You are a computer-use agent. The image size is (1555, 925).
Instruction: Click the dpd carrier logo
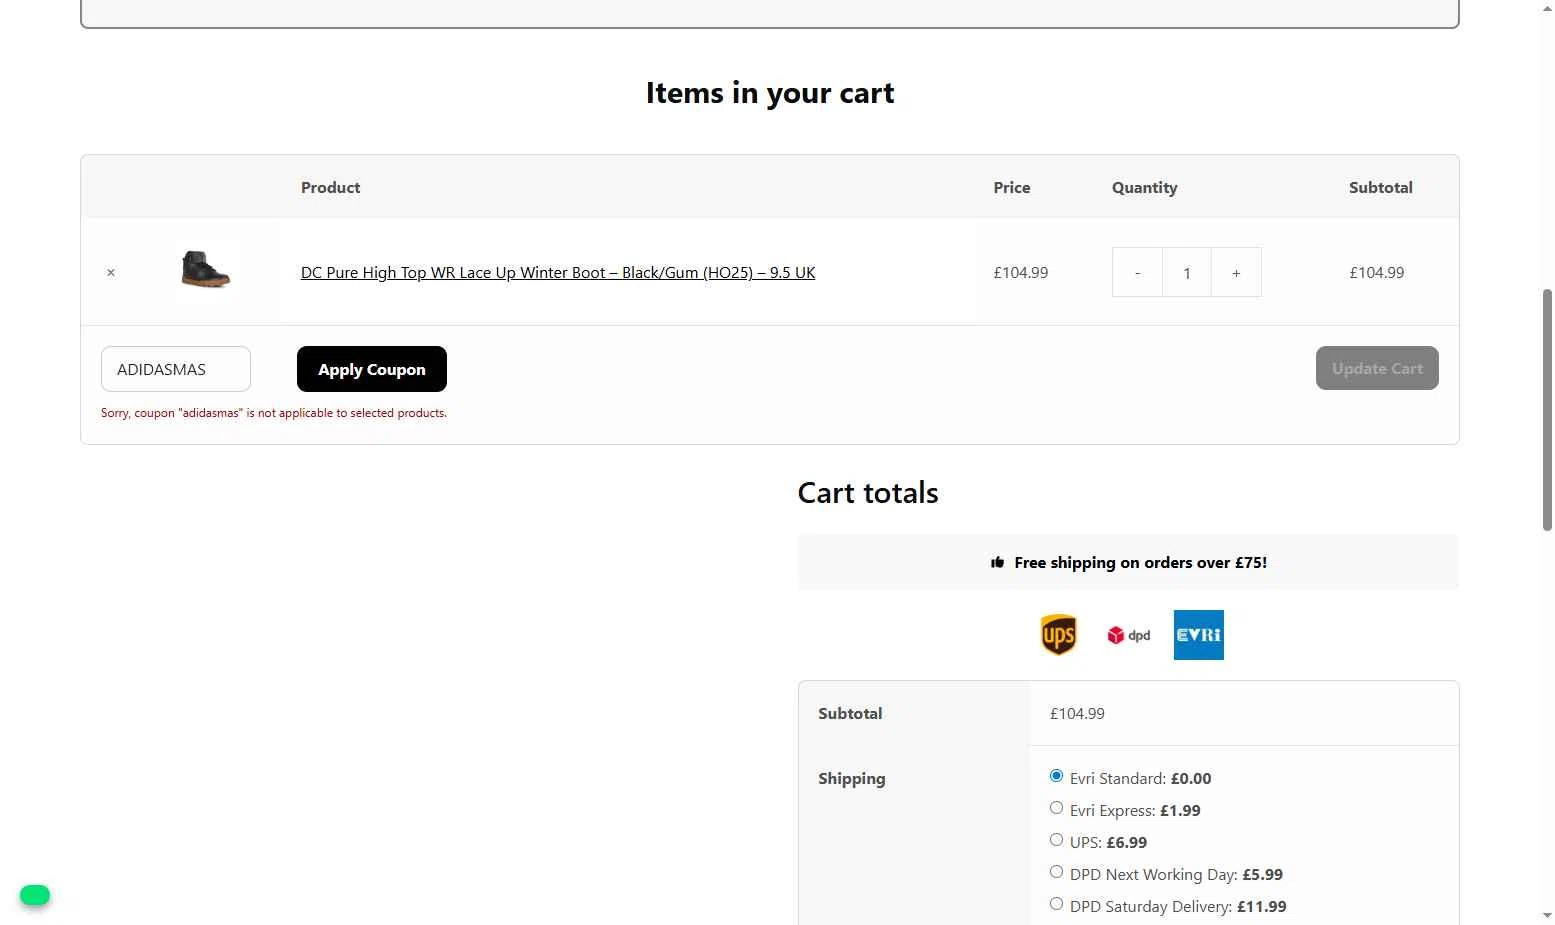(1129, 635)
